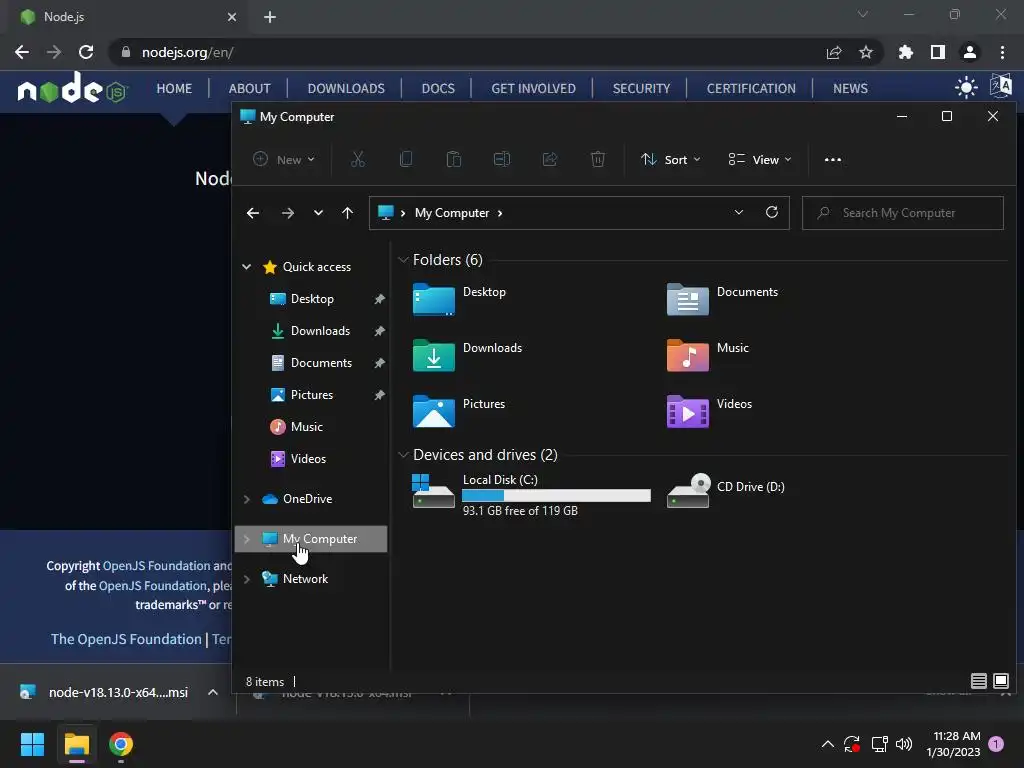
Task: Open ABOUT on Node.js site menu
Action: (x=249, y=88)
